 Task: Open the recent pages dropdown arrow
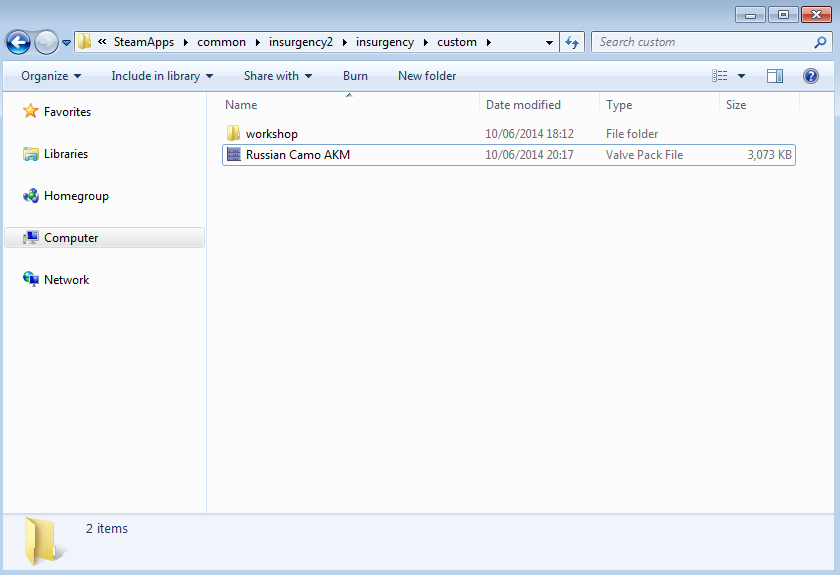point(66,42)
